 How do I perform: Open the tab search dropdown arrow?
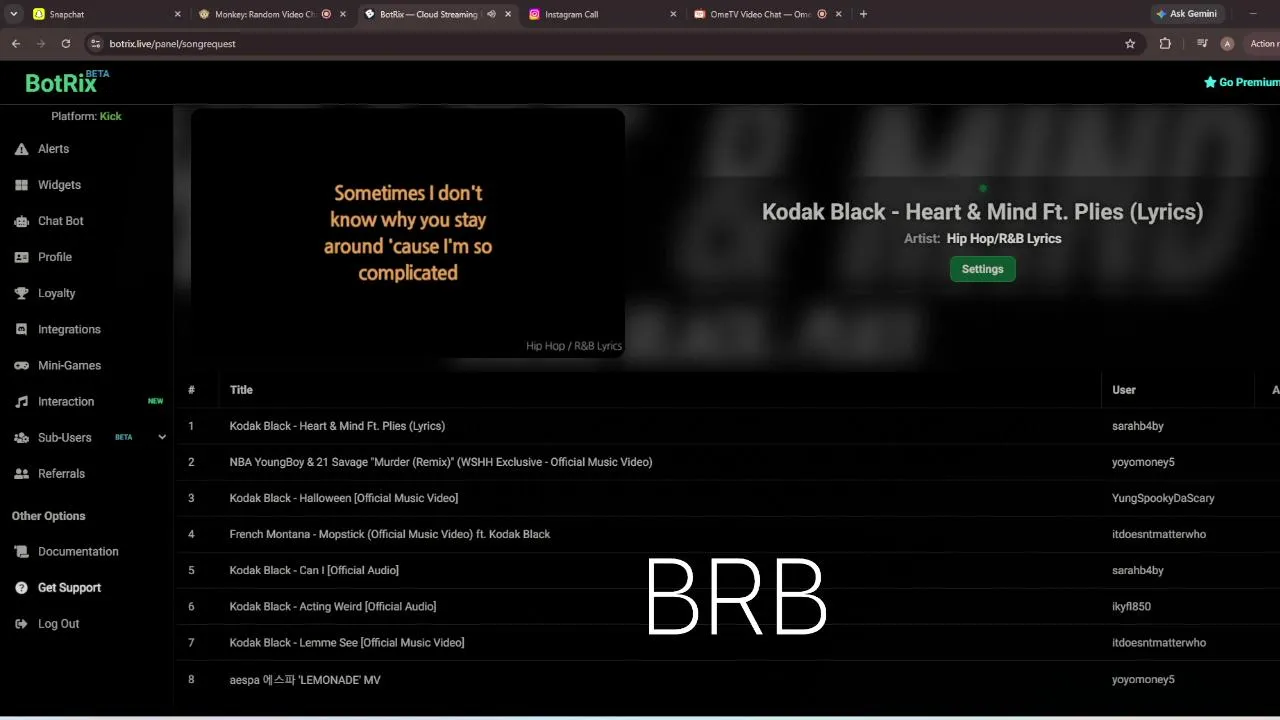point(13,14)
